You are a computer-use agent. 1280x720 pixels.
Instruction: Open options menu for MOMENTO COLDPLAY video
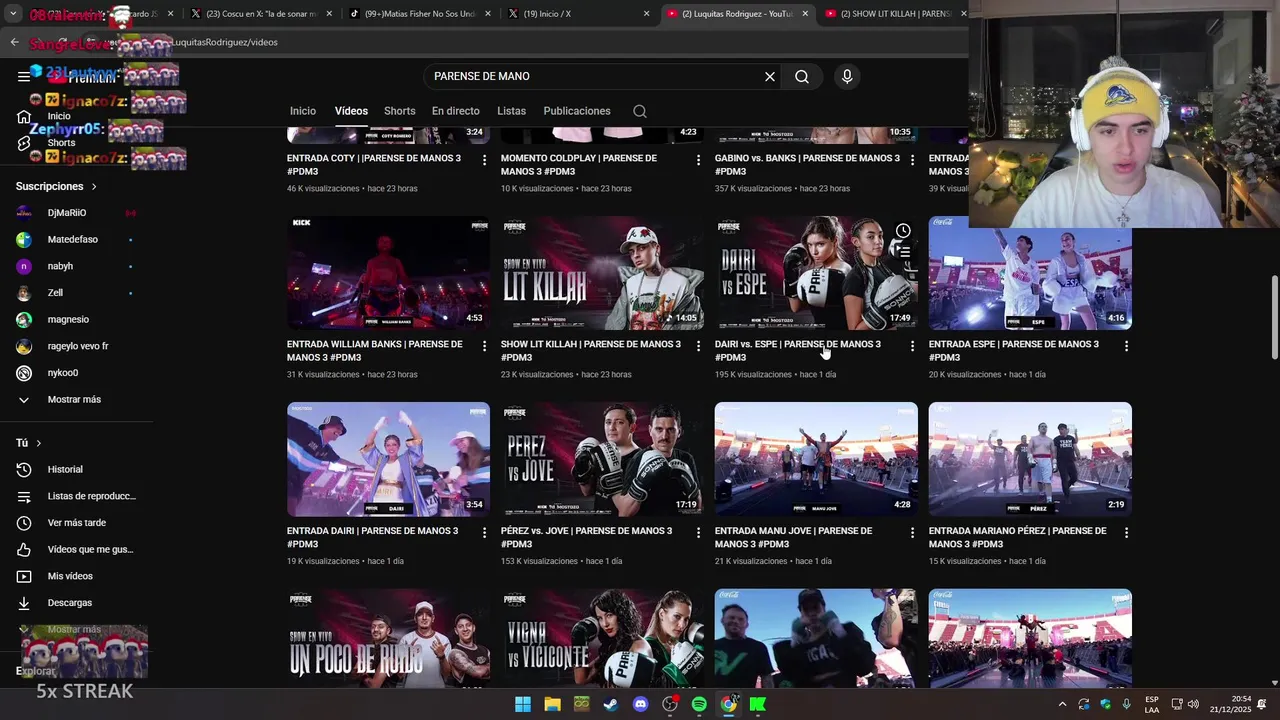698,160
